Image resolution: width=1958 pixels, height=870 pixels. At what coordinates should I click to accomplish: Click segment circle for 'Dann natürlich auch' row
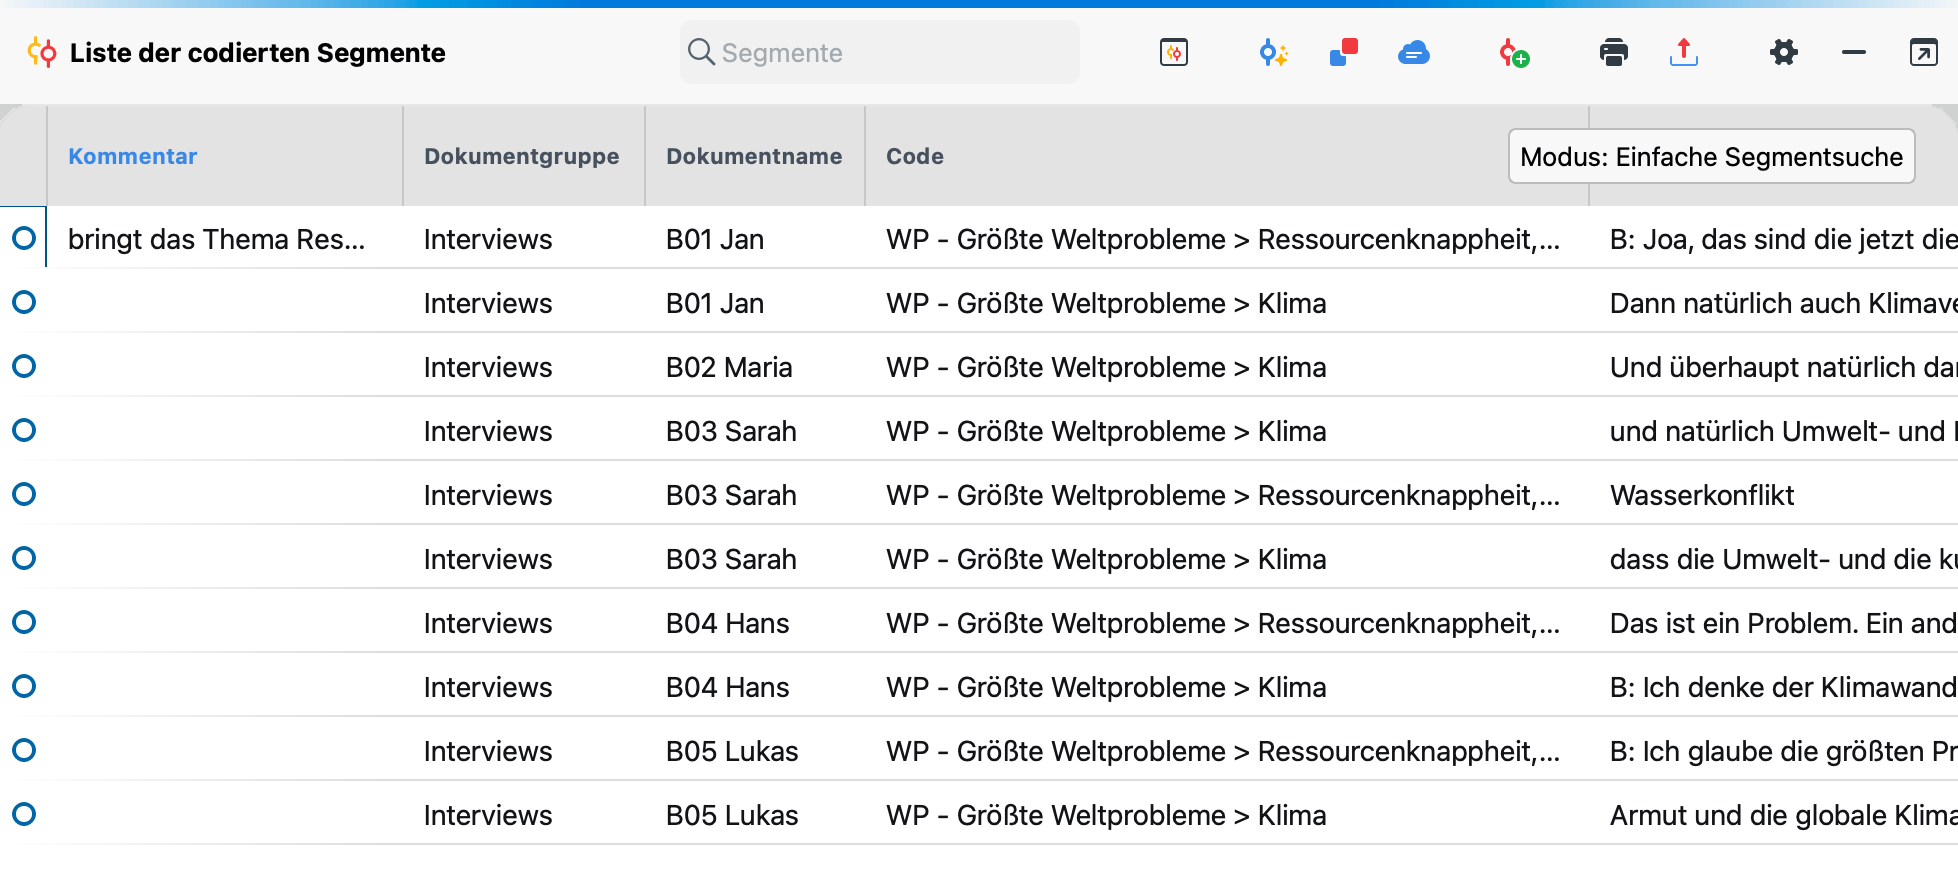point(24,302)
